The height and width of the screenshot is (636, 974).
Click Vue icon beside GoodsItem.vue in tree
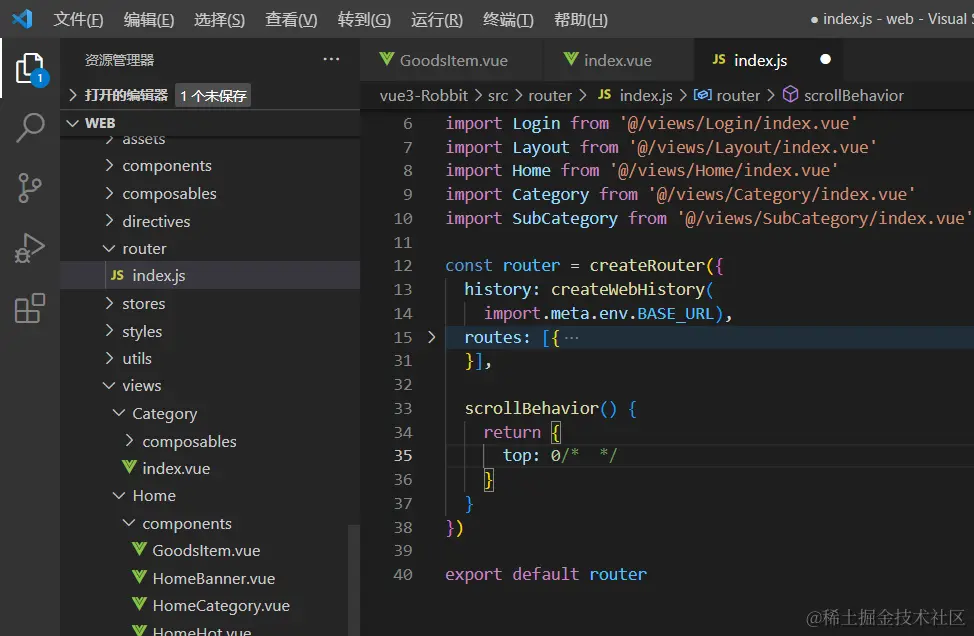pos(140,550)
